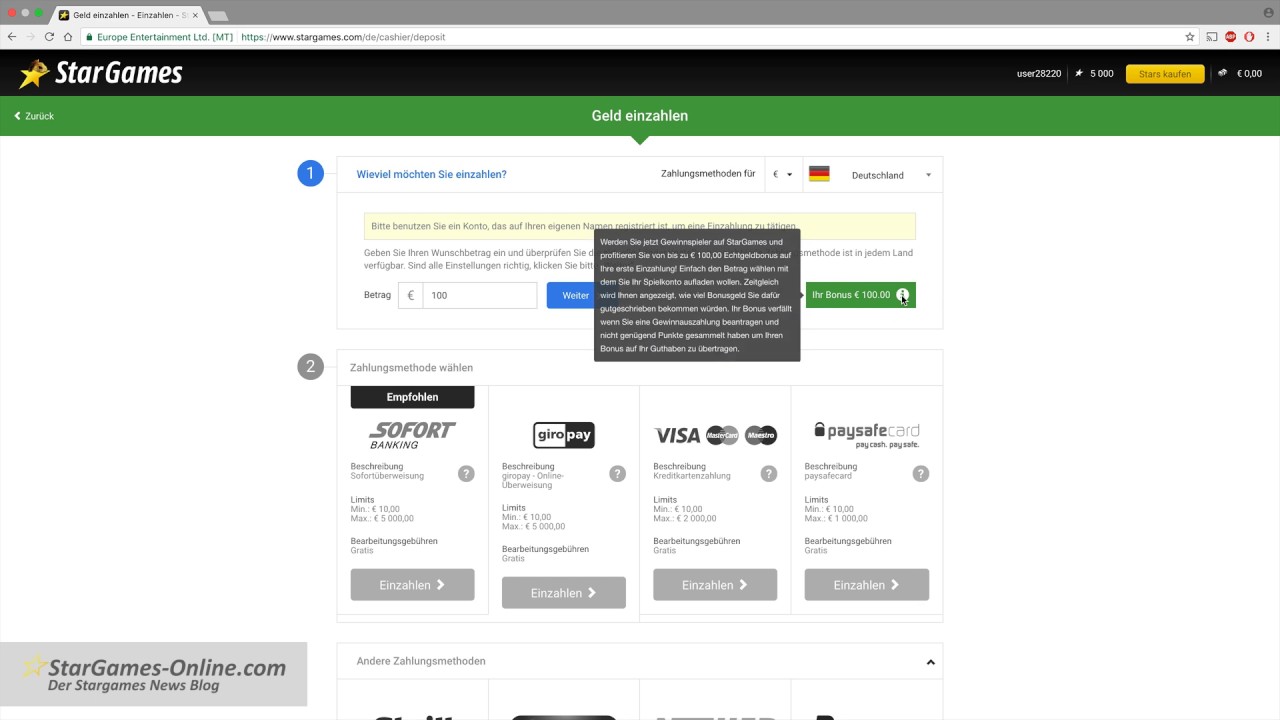The height and width of the screenshot is (720, 1280).
Task: Click Zurück to go back
Action: coord(34,116)
